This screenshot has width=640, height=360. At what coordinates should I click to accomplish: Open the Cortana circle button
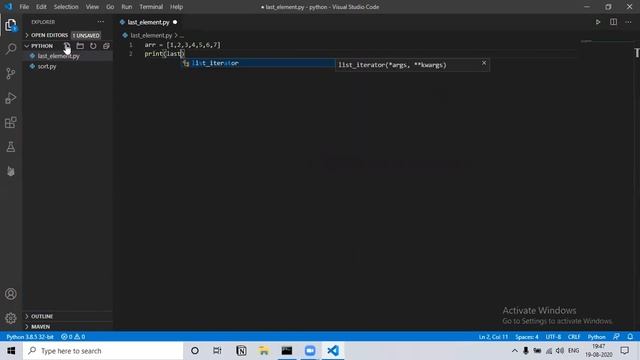point(195,351)
